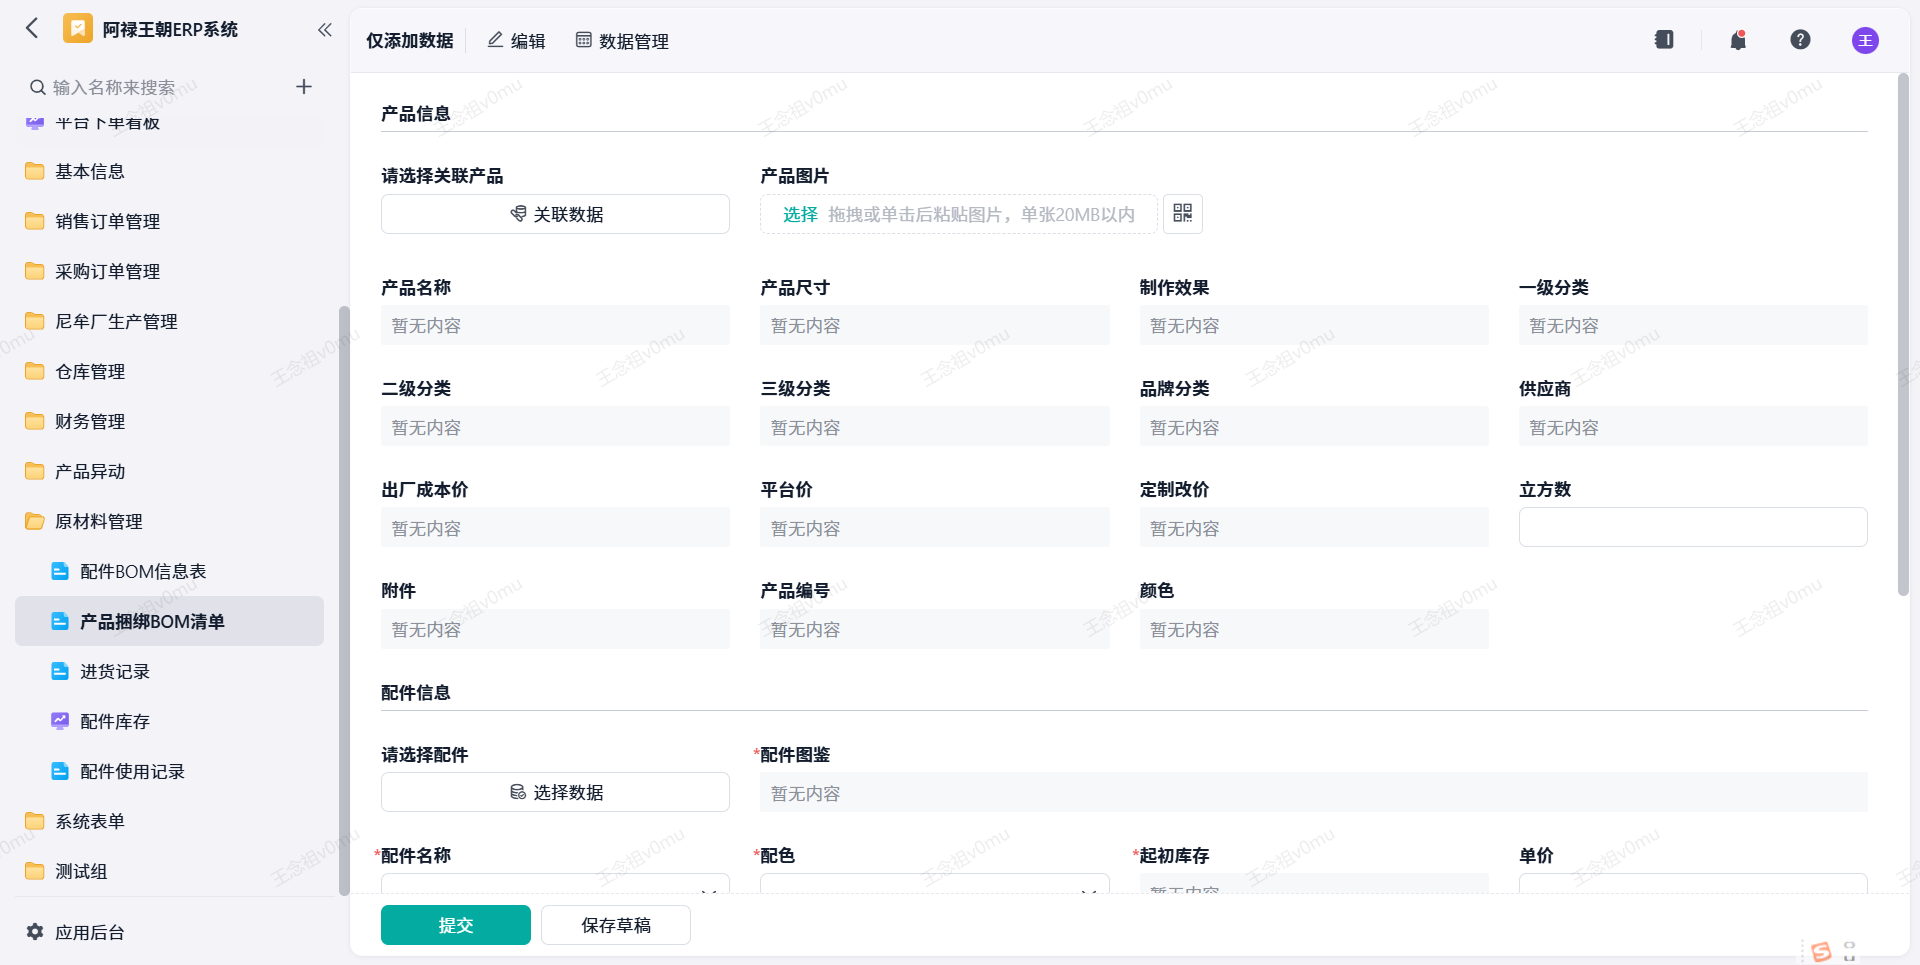This screenshot has height=965, width=1920.
Task: Open the 配件名称 dropdown
Action: tap(555, 884)
